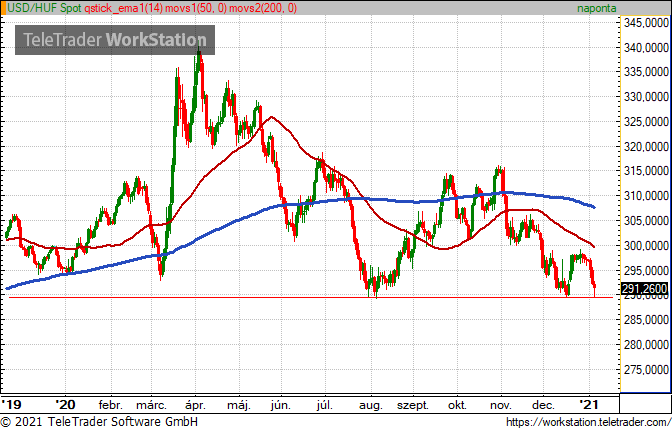Screen dimensions: 672x431
Task: Click the '21 year label on time axis
Action: [x=588, y=404]
